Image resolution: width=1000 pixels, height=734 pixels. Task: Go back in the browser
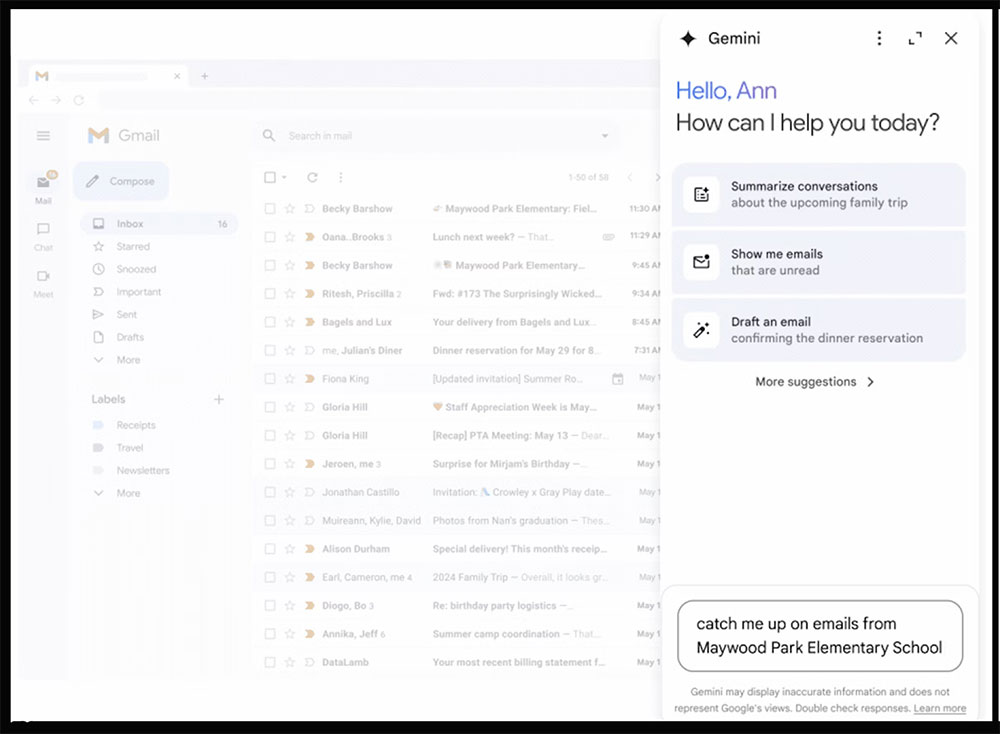[x=34, y=100]
